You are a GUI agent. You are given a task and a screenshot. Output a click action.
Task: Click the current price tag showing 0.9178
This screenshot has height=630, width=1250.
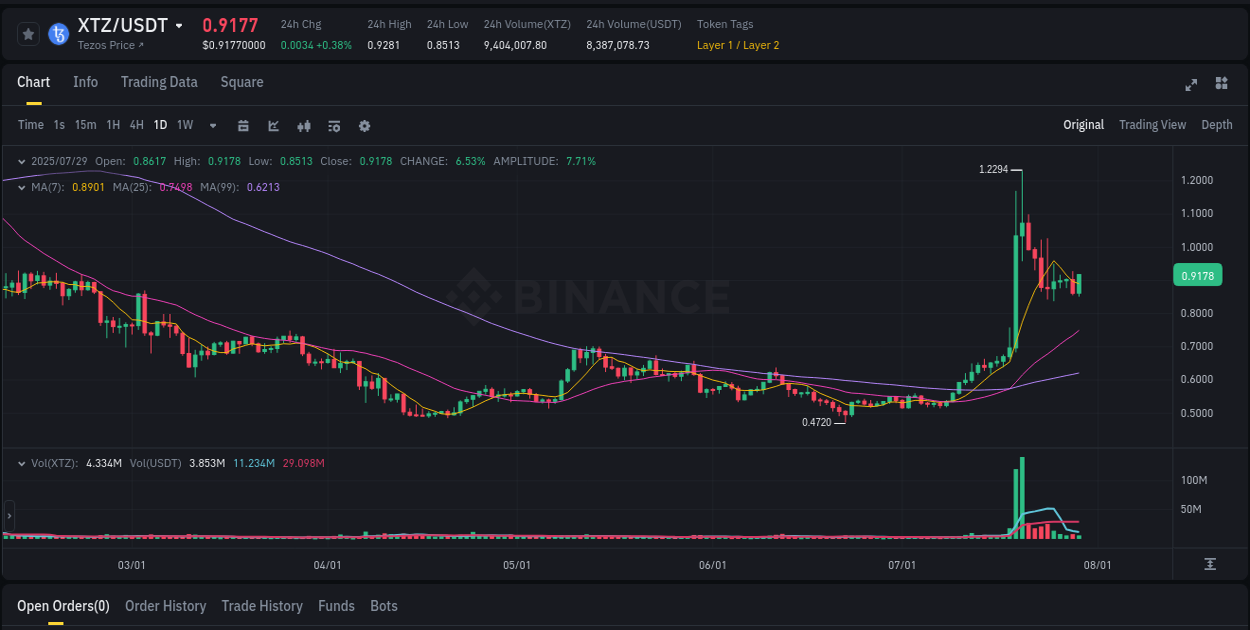[x=1197, y=274]
